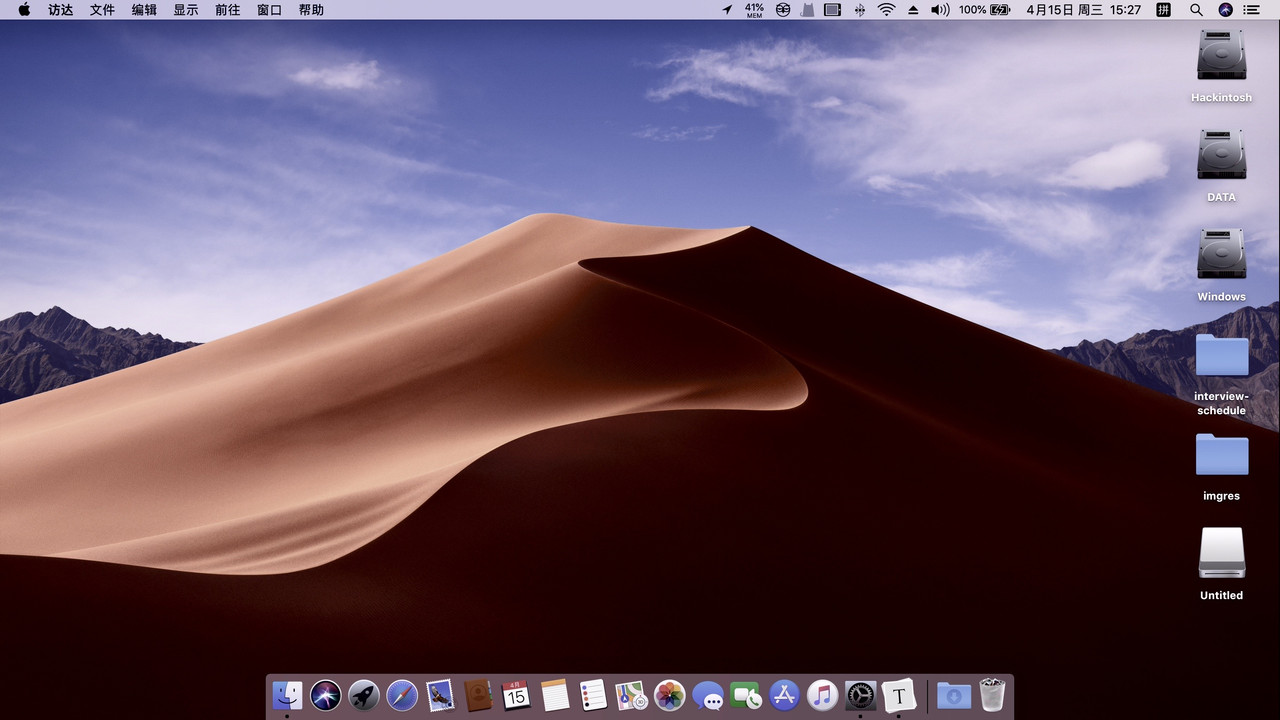Click the eject icon in menu bar
The width and height of the screenshot is (1280, 720).
coord(913,10)
